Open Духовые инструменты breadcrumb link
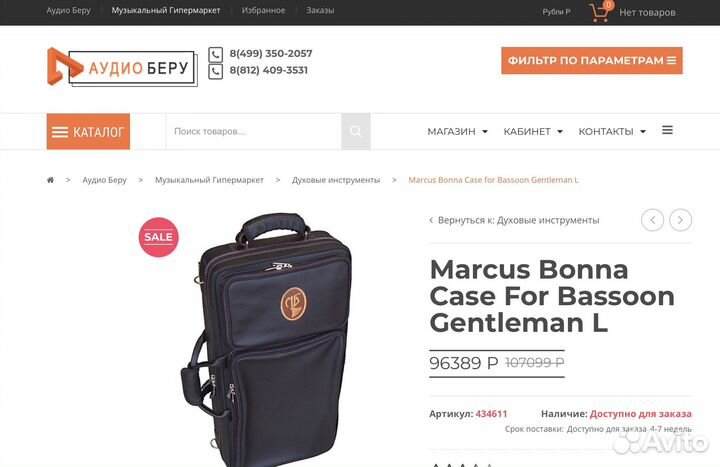 click(x=336, y=180)
